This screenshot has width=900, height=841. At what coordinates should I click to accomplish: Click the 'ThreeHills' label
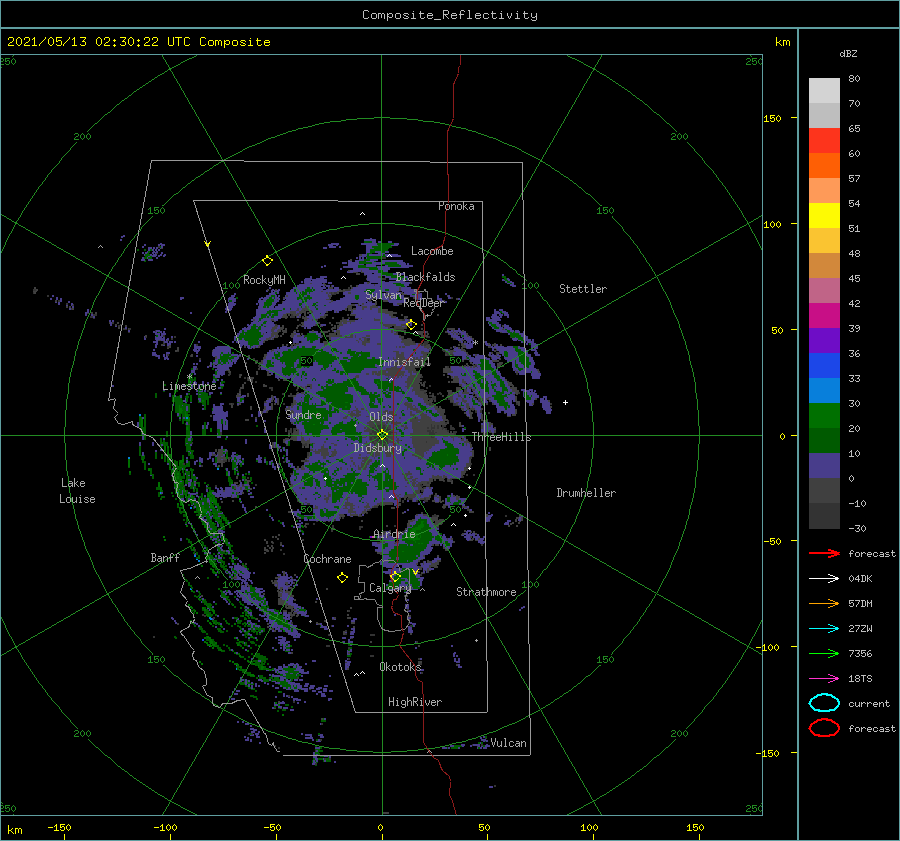pyautogui.click(x=501, y=437)
